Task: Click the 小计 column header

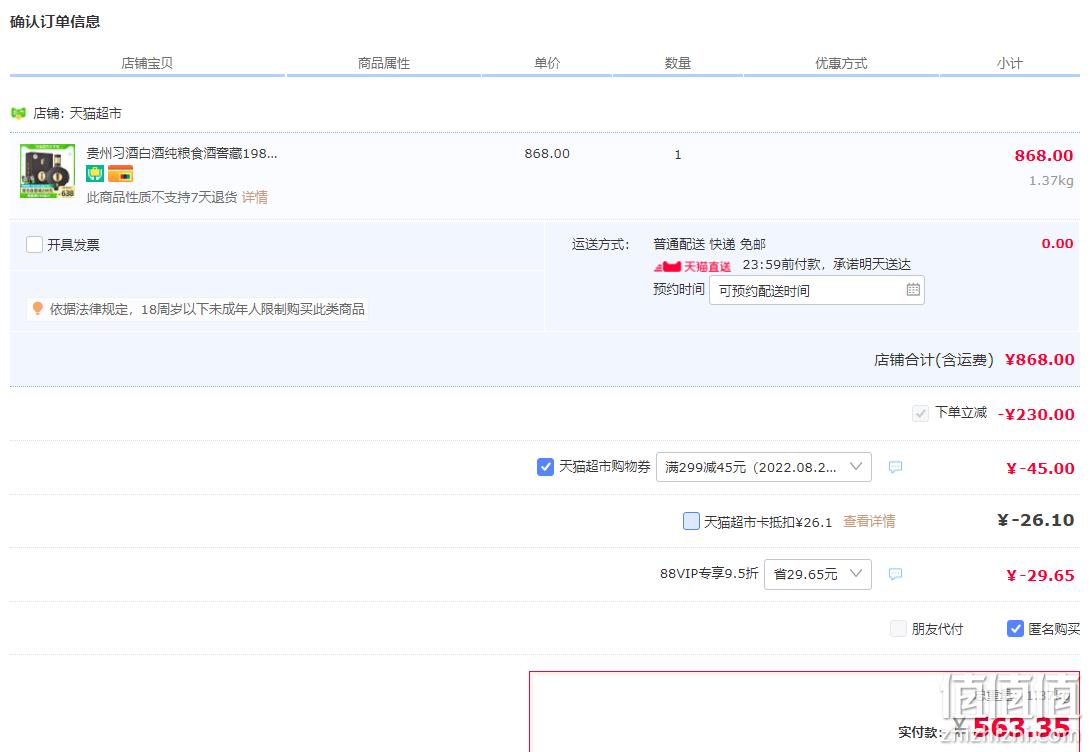Action: pos(1009,63)
